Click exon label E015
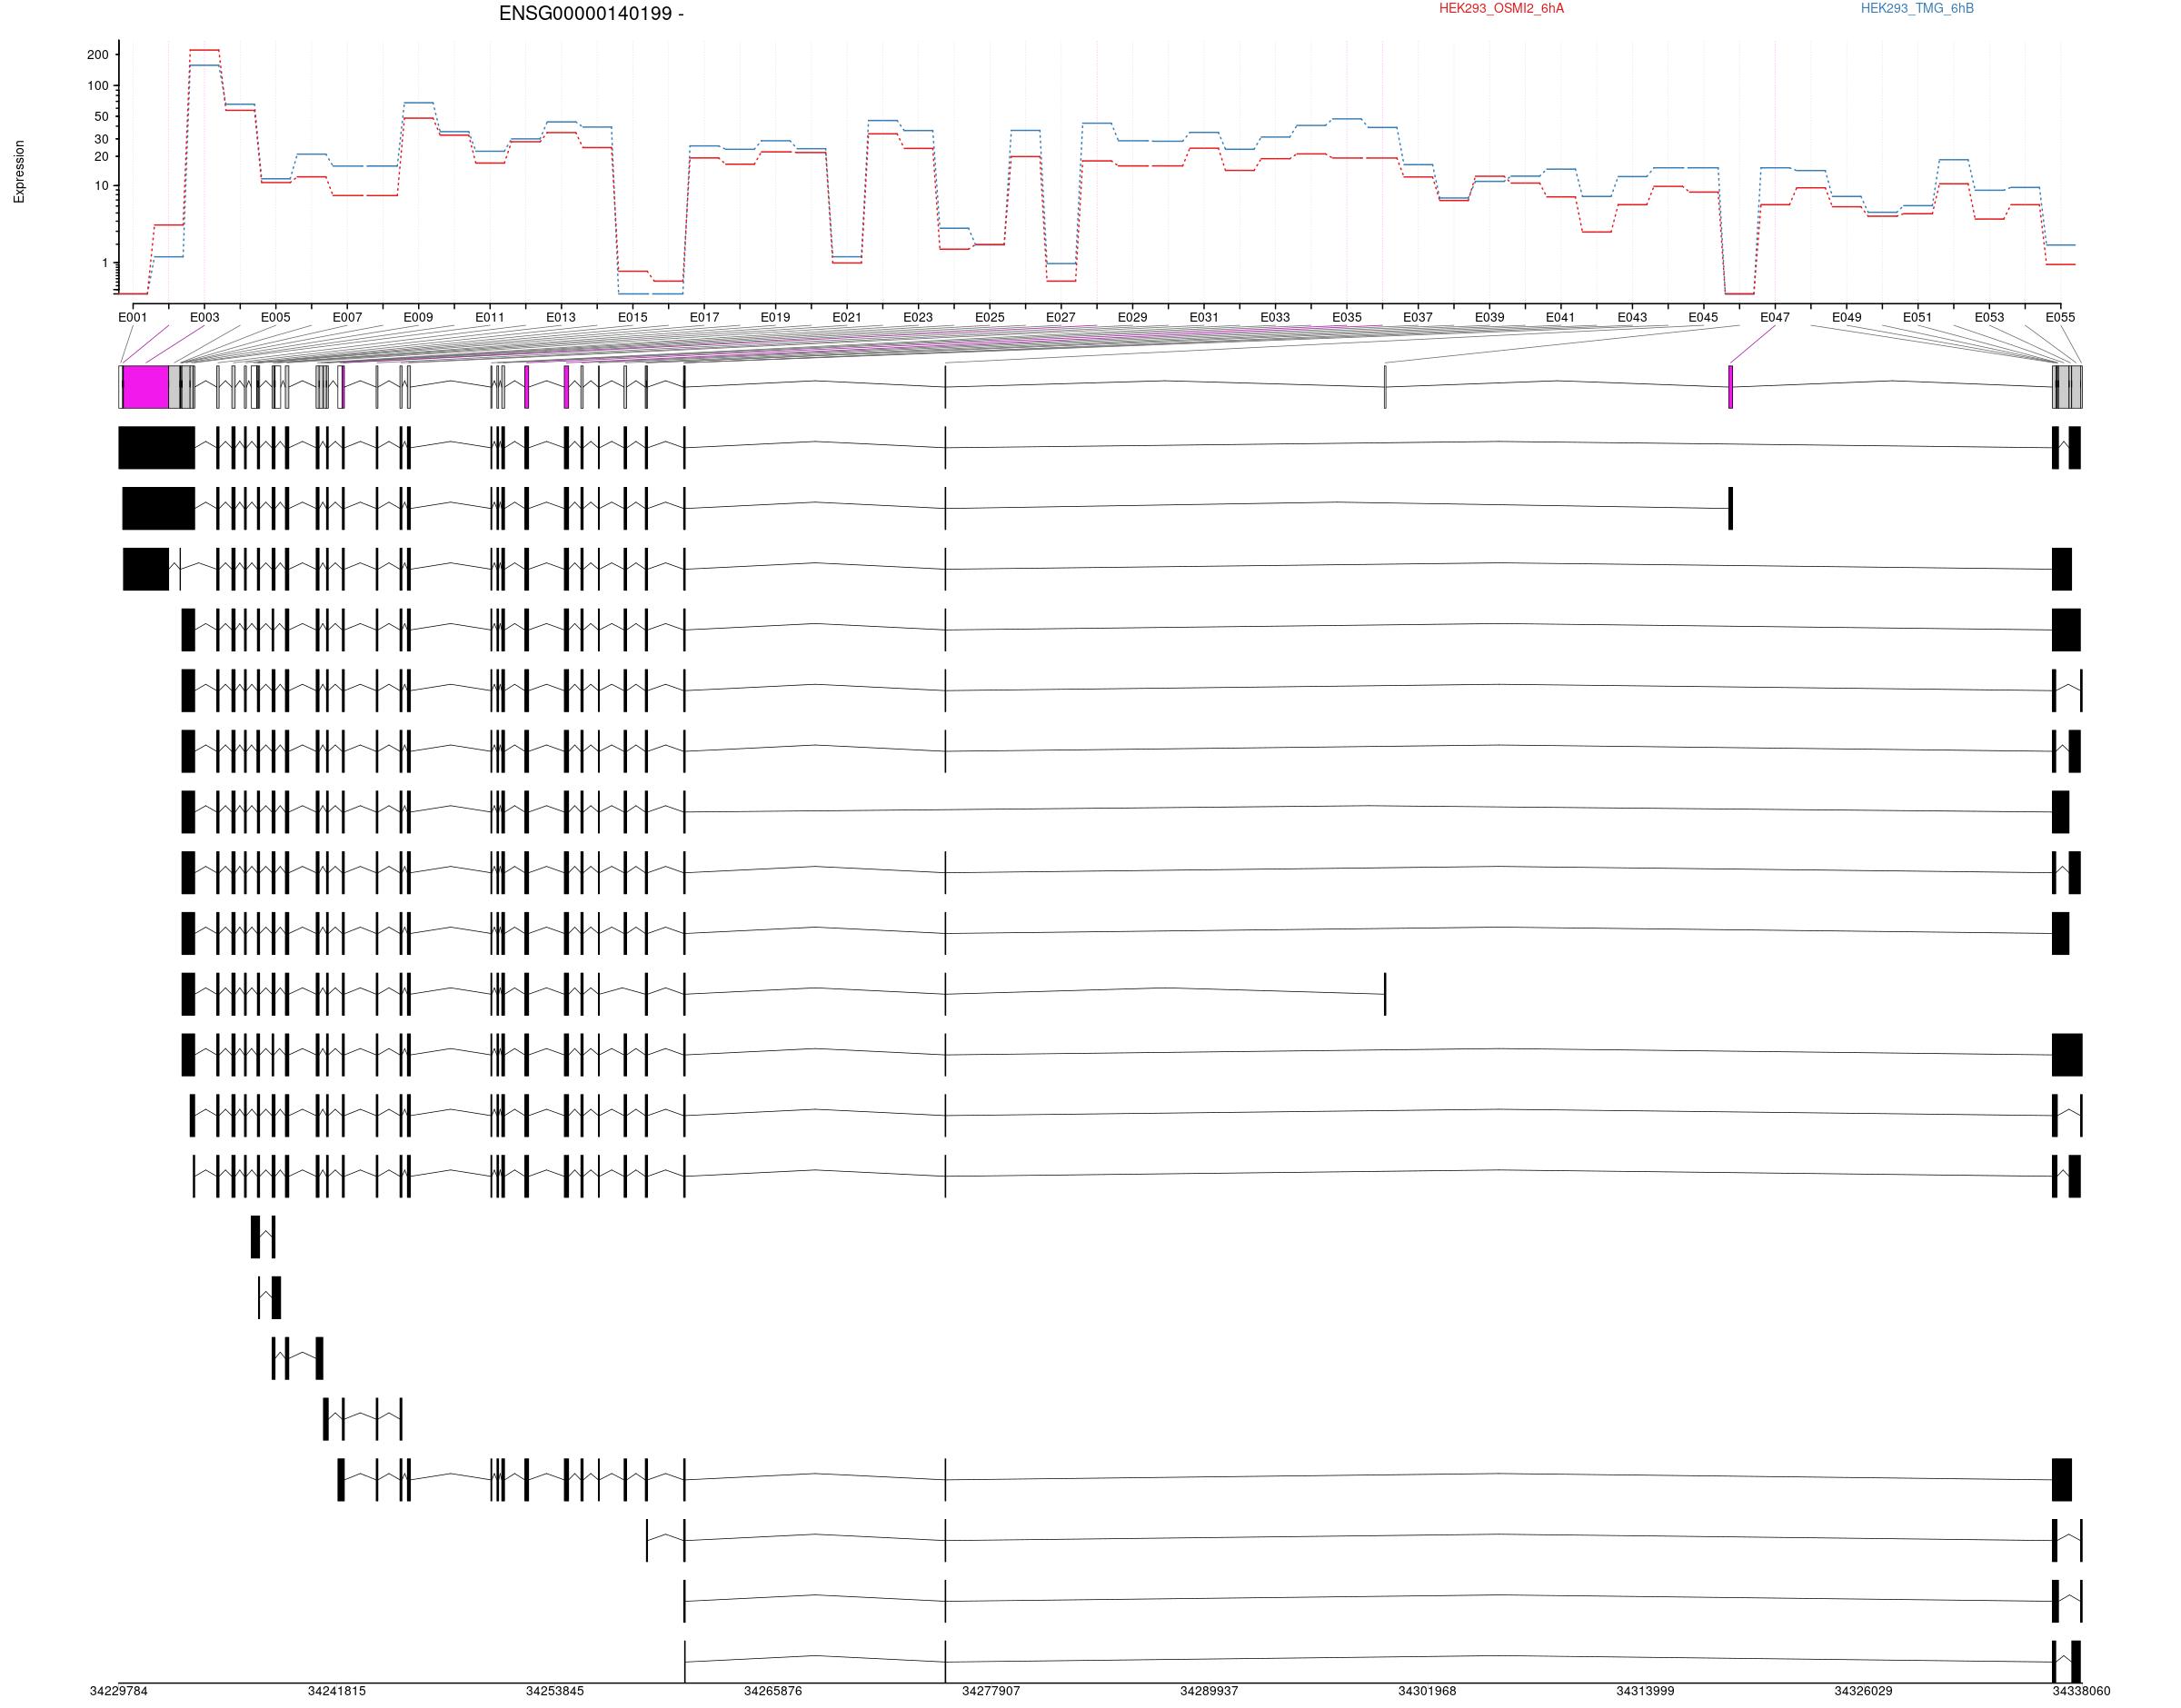 click(633, 317)
